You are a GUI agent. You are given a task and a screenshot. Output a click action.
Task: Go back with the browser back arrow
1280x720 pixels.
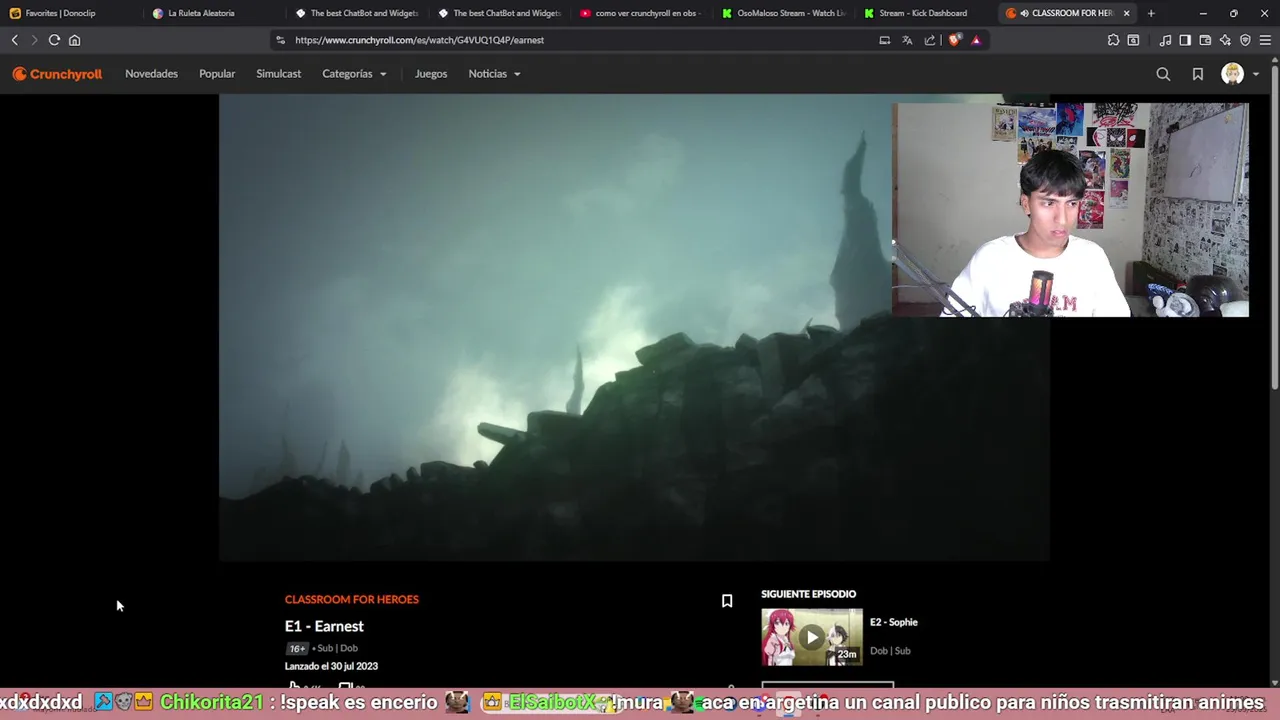click(x=15, y=40)
